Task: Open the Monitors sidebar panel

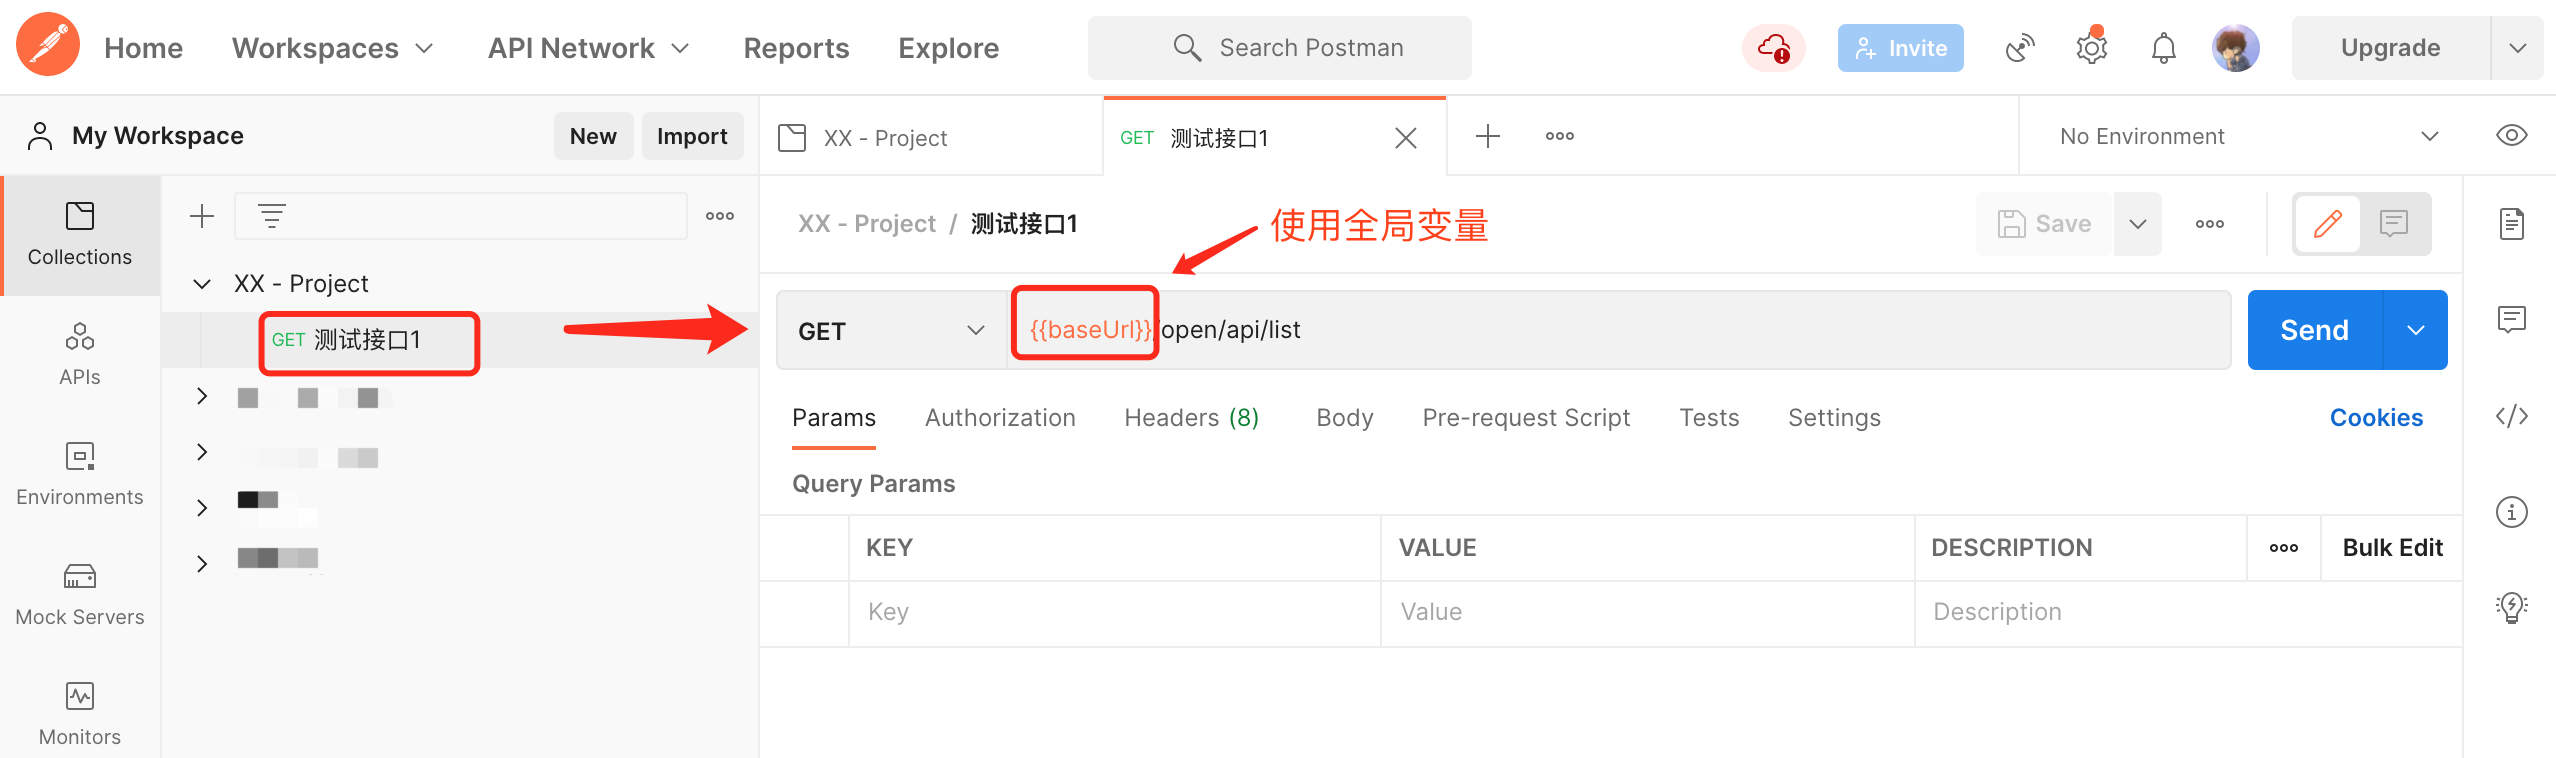Action: tap(80, 716)
